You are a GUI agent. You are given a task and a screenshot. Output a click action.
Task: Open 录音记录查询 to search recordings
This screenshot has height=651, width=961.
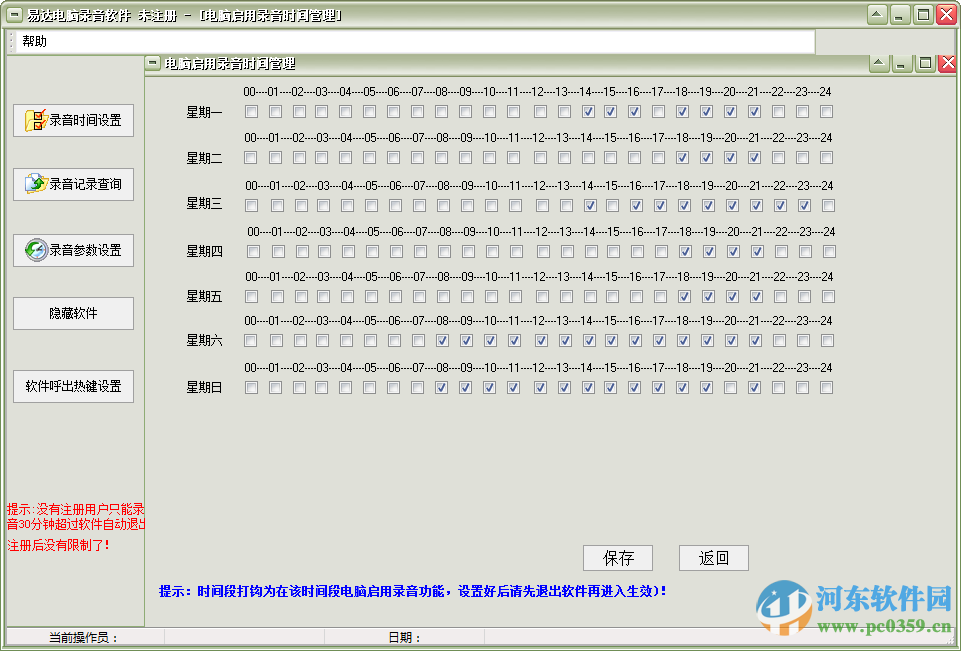74,184
